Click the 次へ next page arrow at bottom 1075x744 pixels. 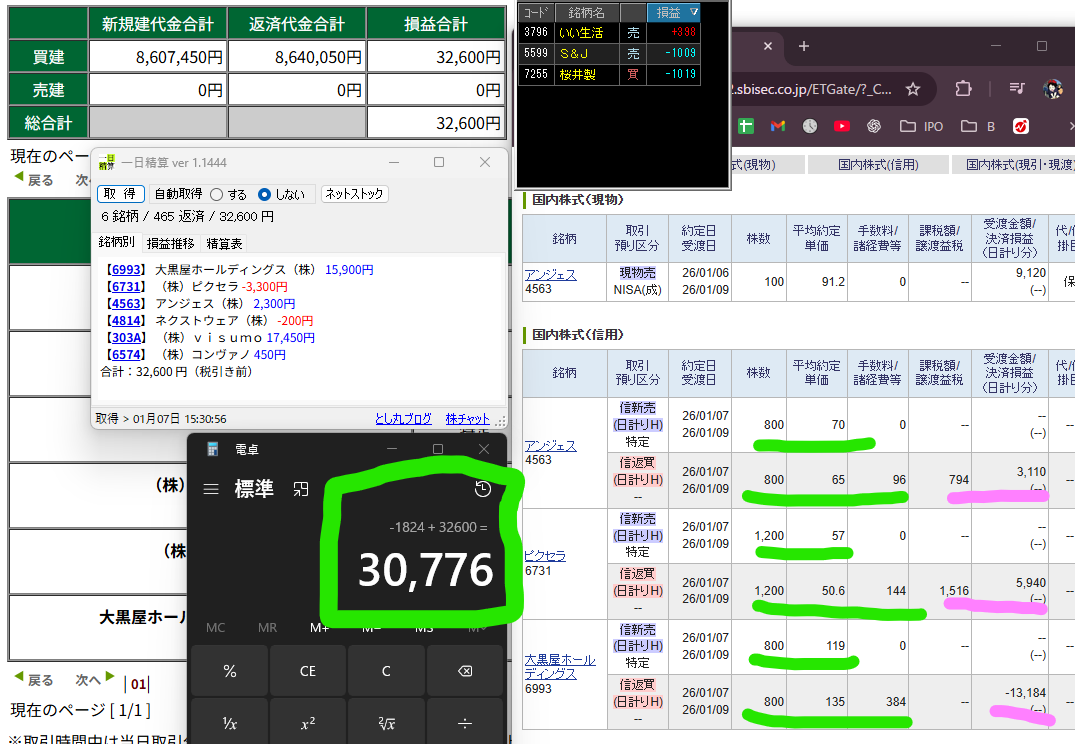95,680
